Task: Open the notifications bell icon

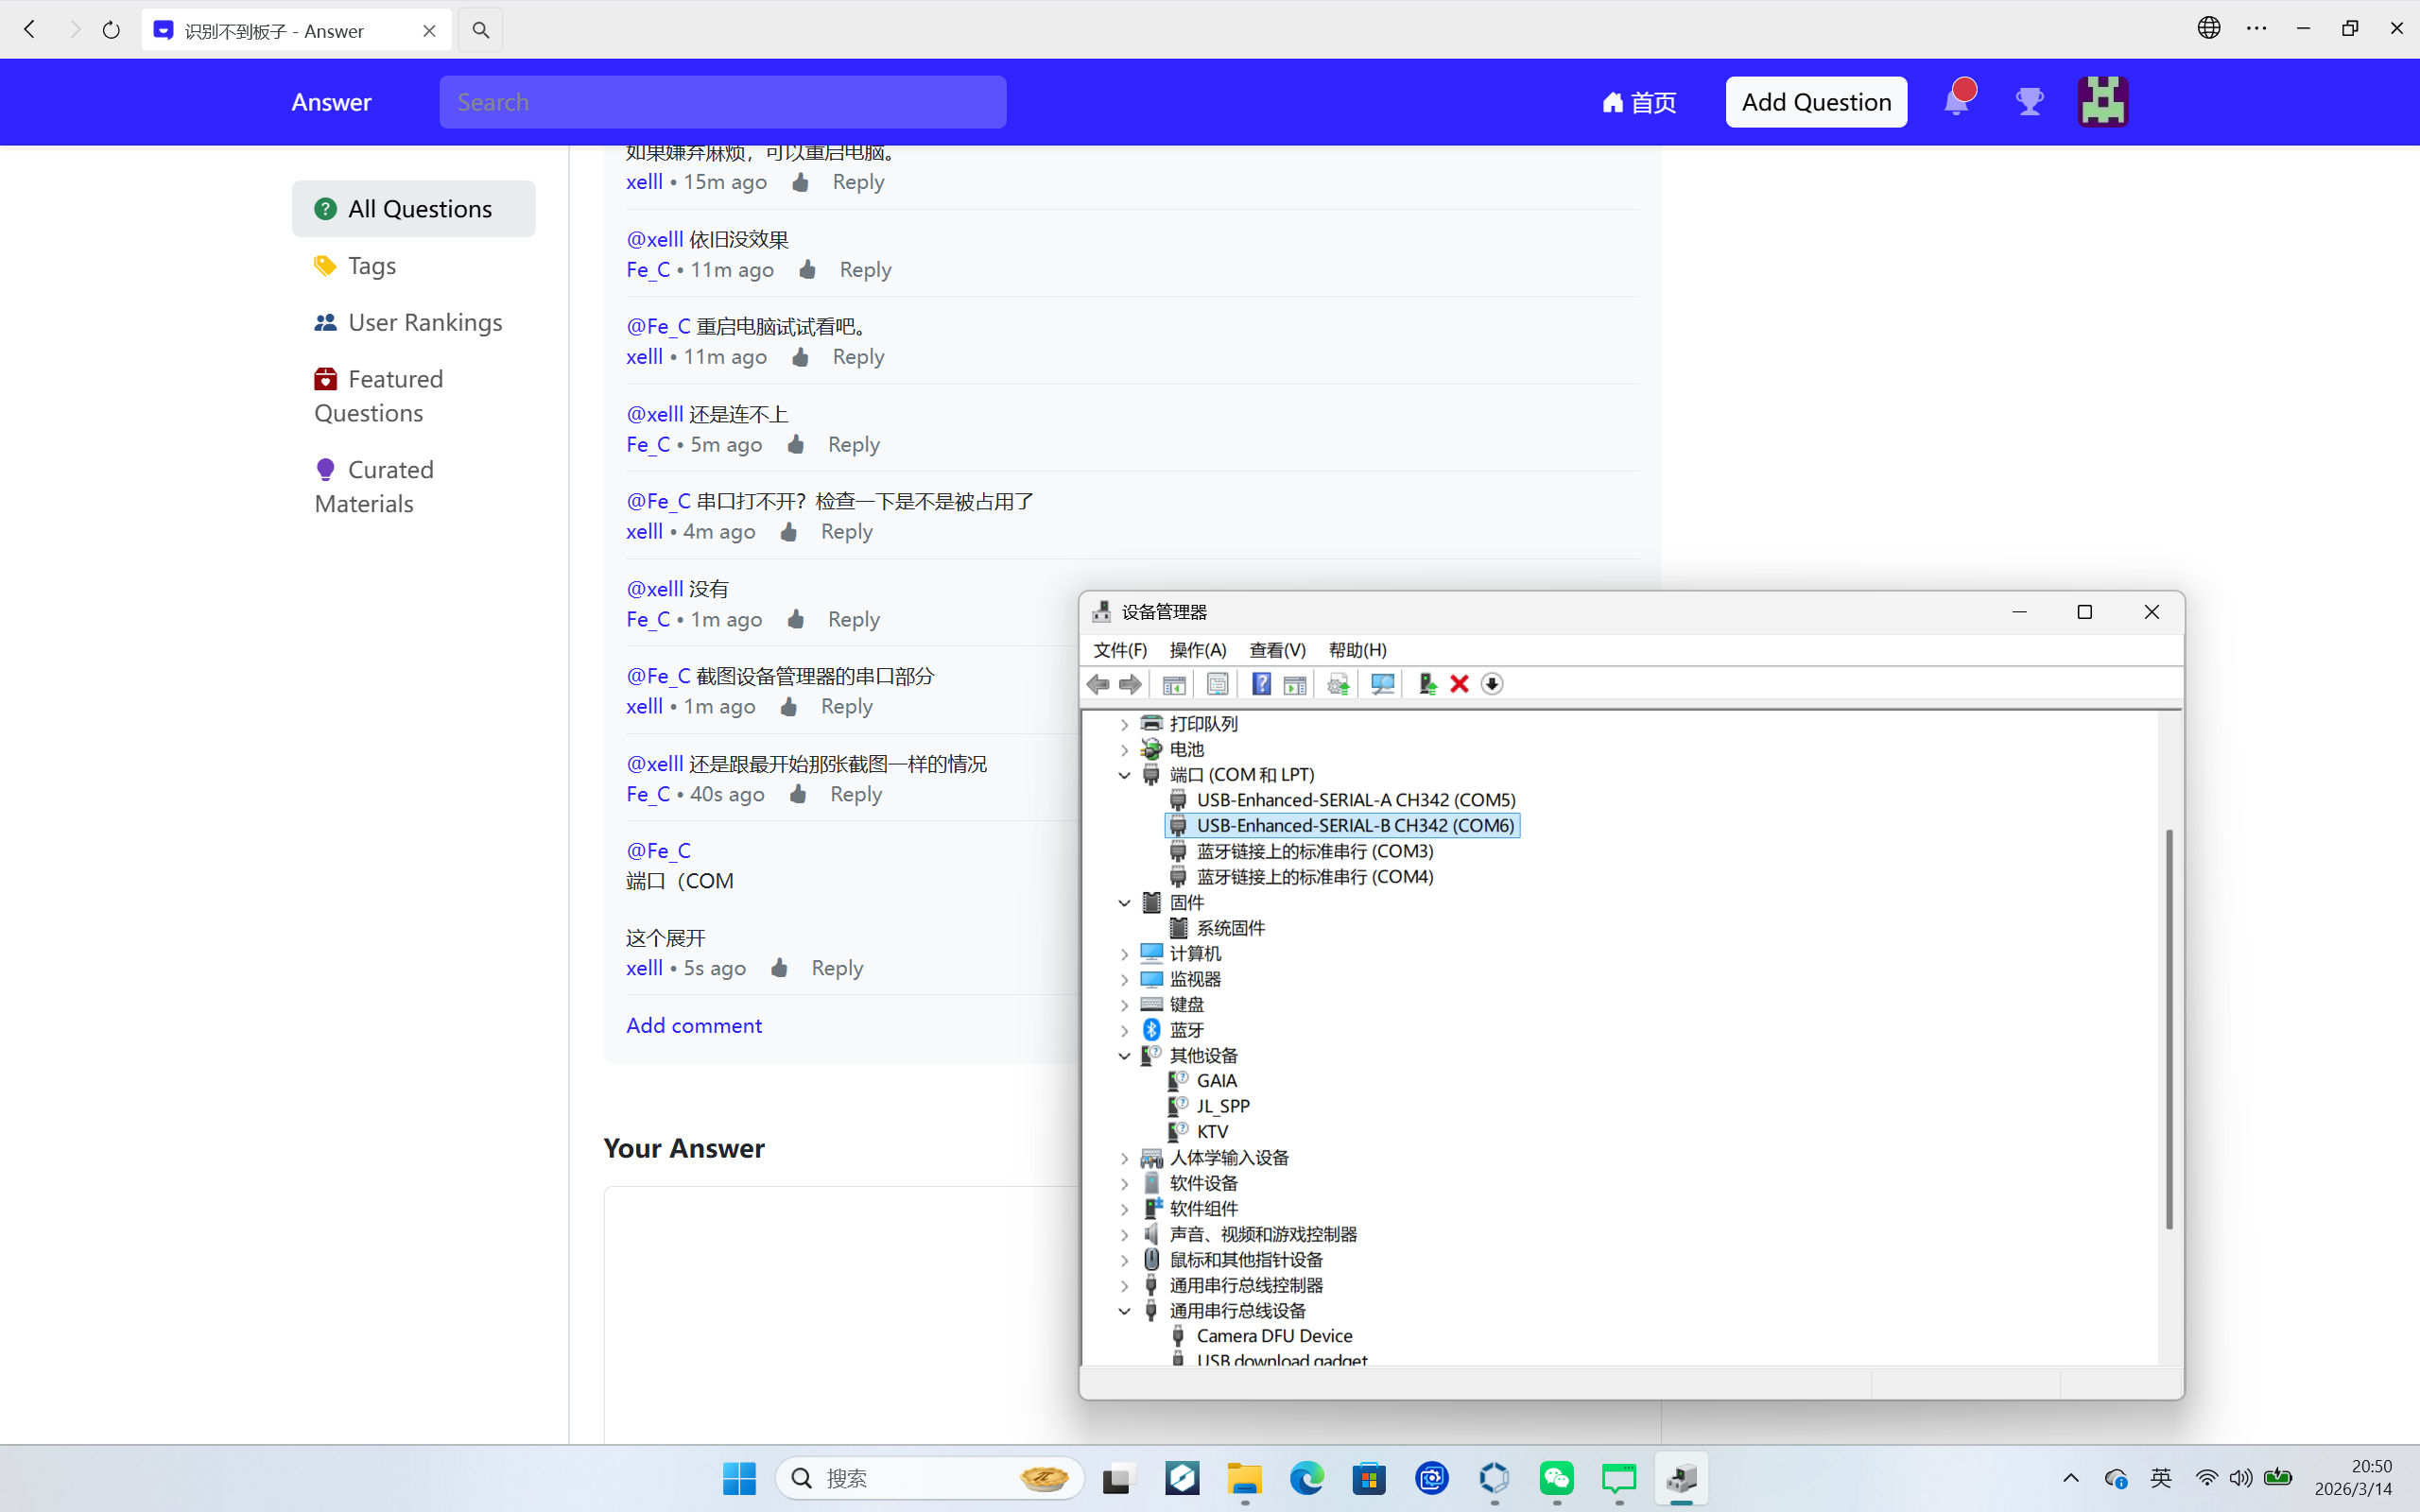Action: point(1956,102)
